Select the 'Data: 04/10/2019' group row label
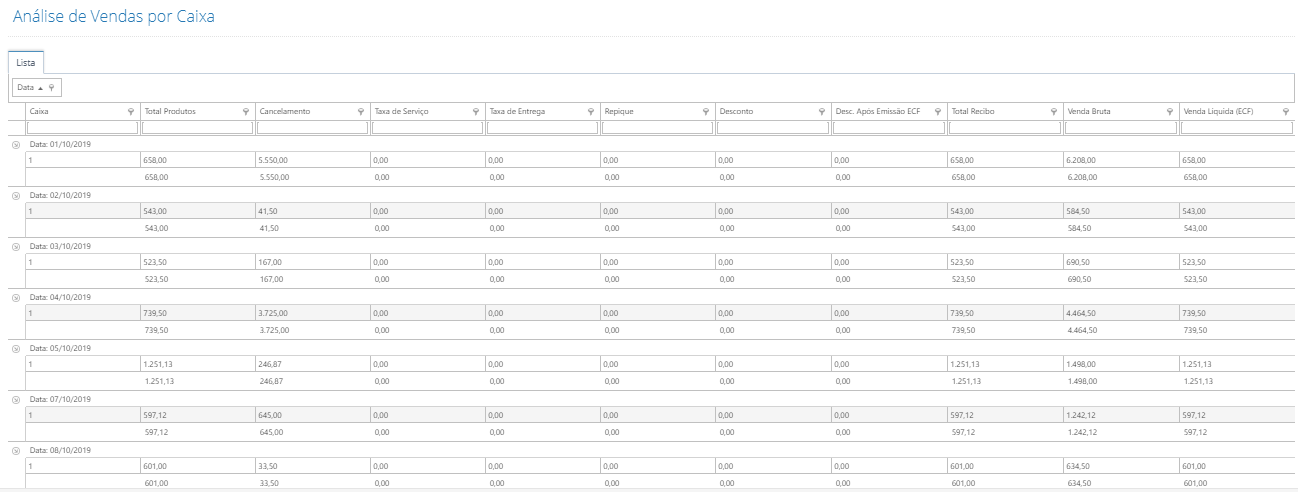Screen dimensions: 1298x492 pos(60,297)
